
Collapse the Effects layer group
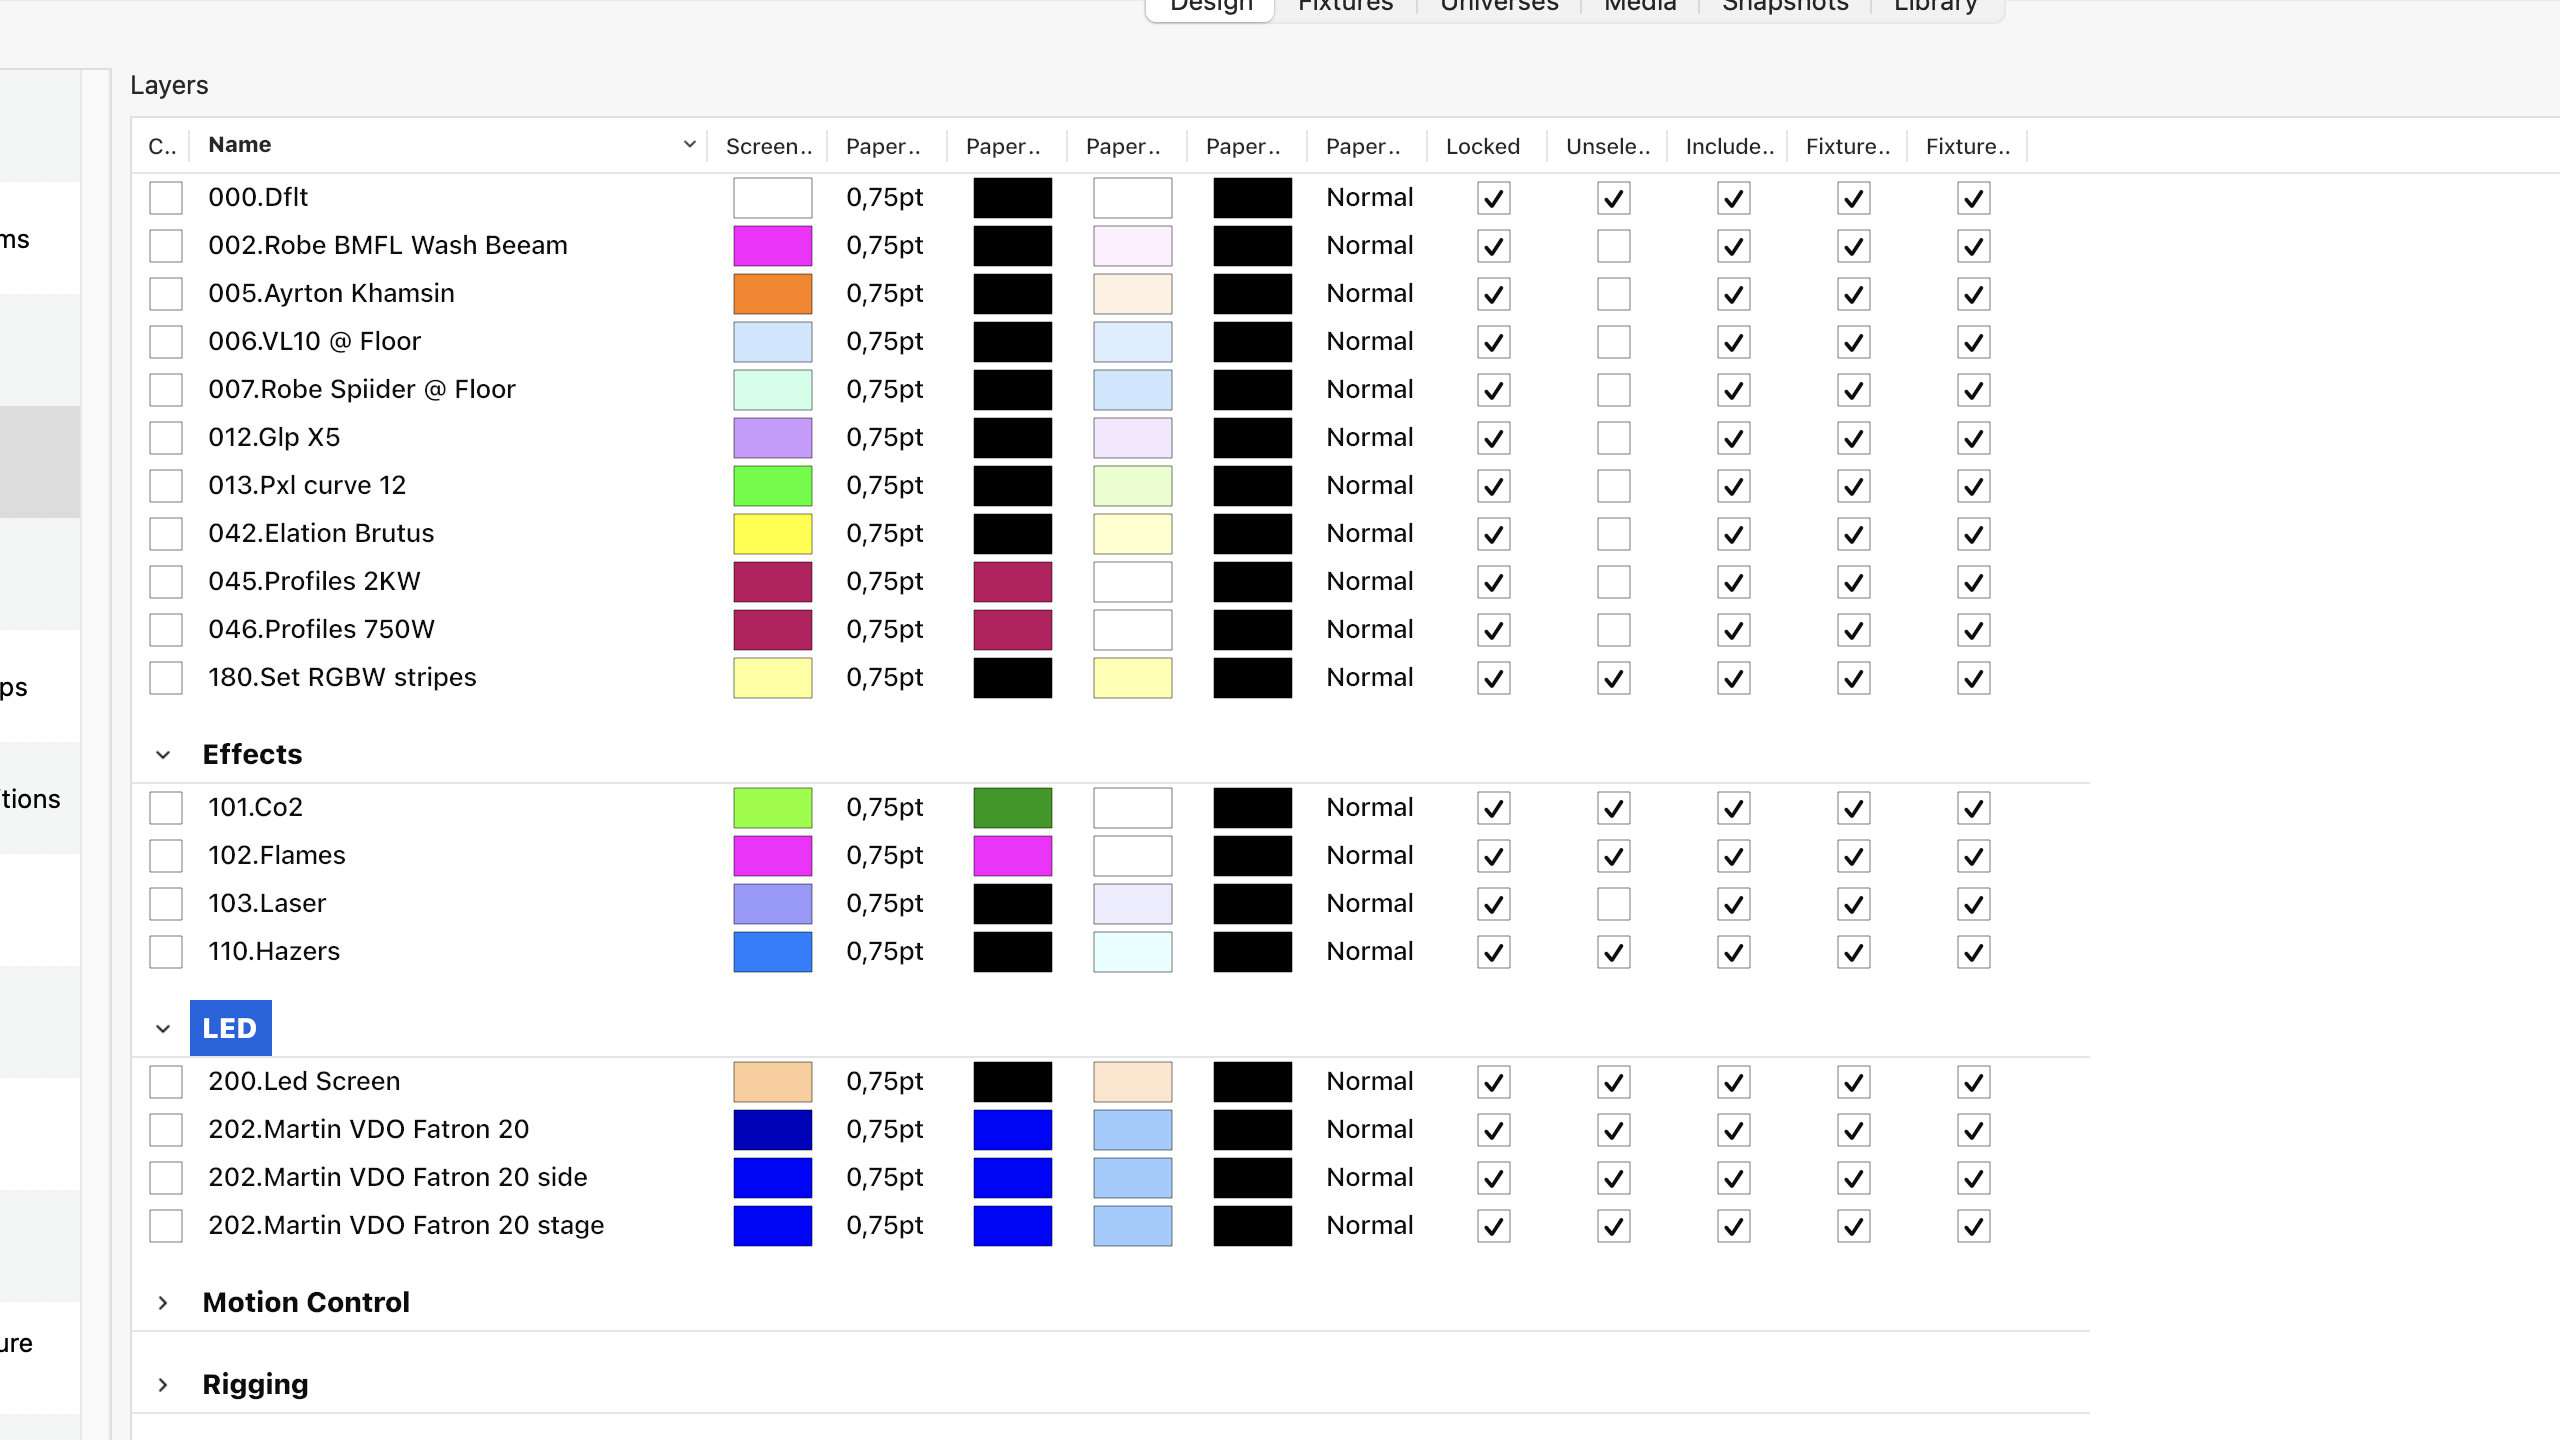coord(163,755)
